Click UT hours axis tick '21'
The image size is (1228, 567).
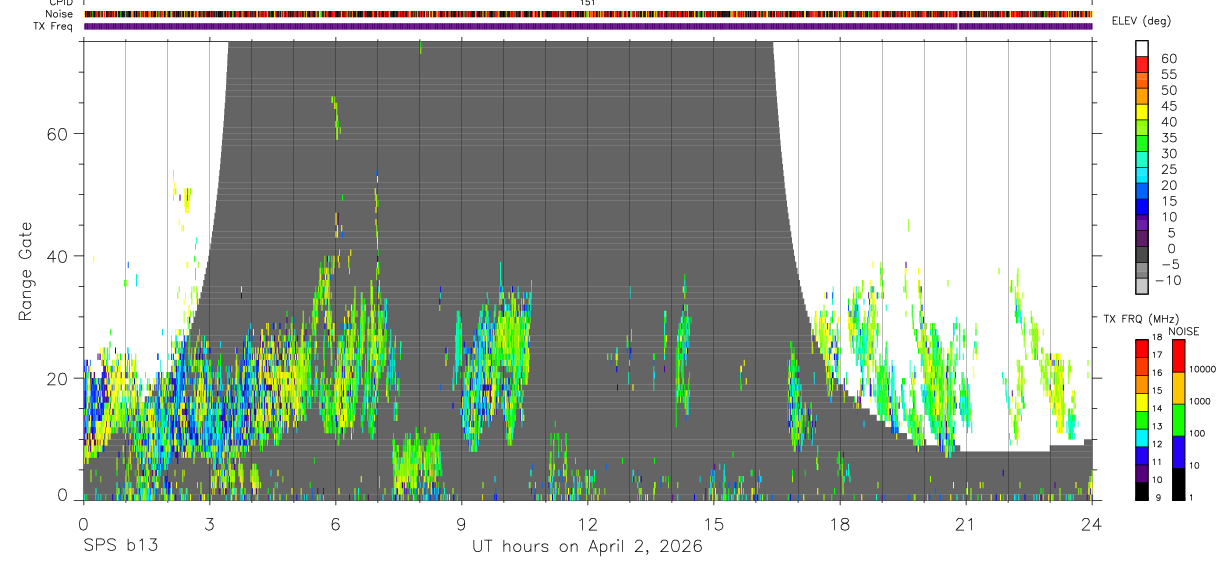click(x=965, y=523)
